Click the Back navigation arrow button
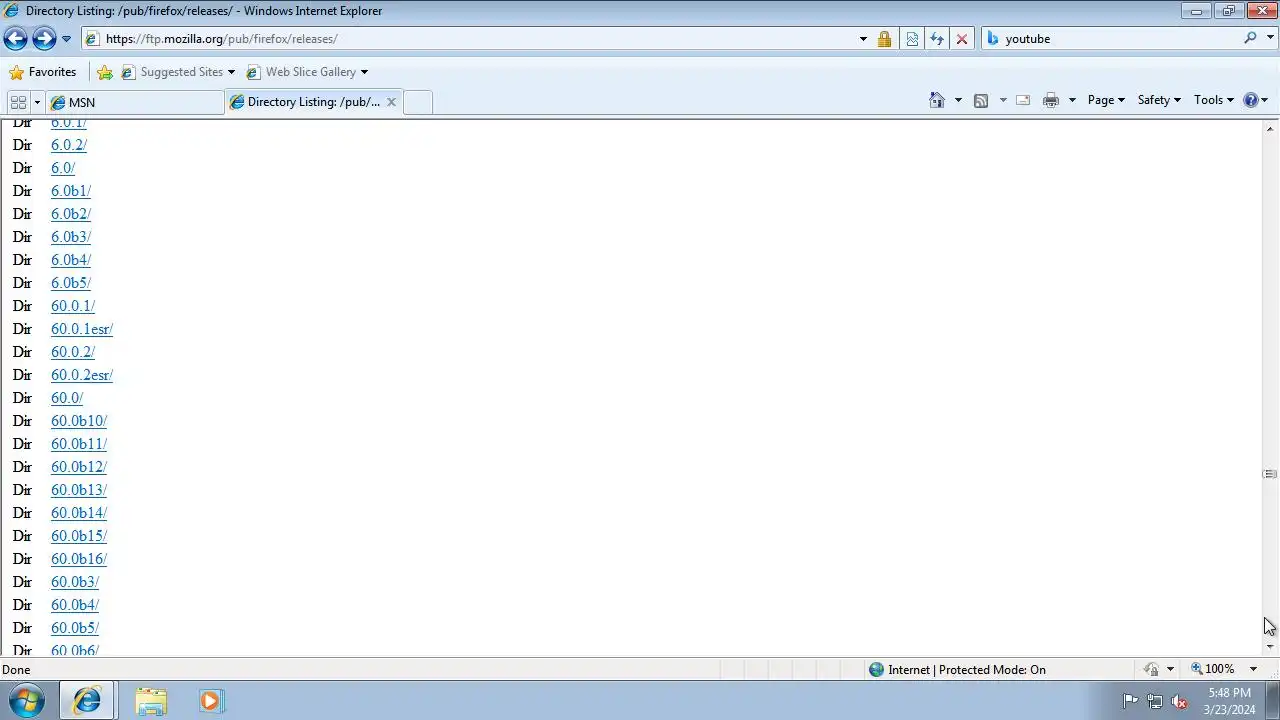1280x720 pixels. [15, 39]
